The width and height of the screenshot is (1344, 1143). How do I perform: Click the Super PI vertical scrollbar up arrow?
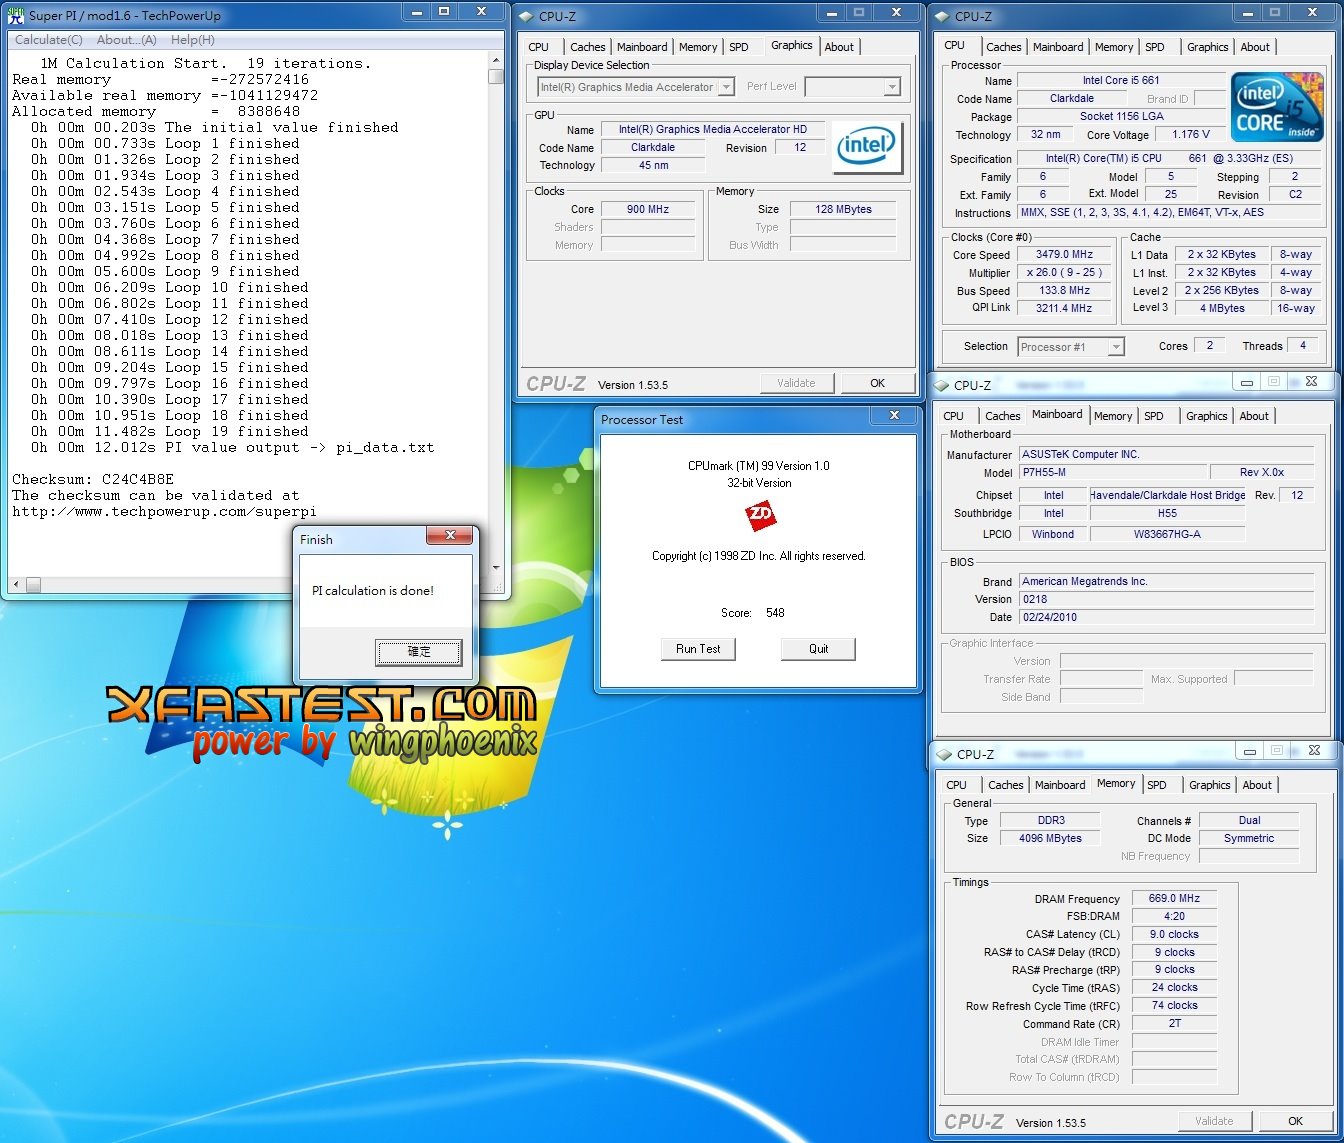(x=496, y=62)
